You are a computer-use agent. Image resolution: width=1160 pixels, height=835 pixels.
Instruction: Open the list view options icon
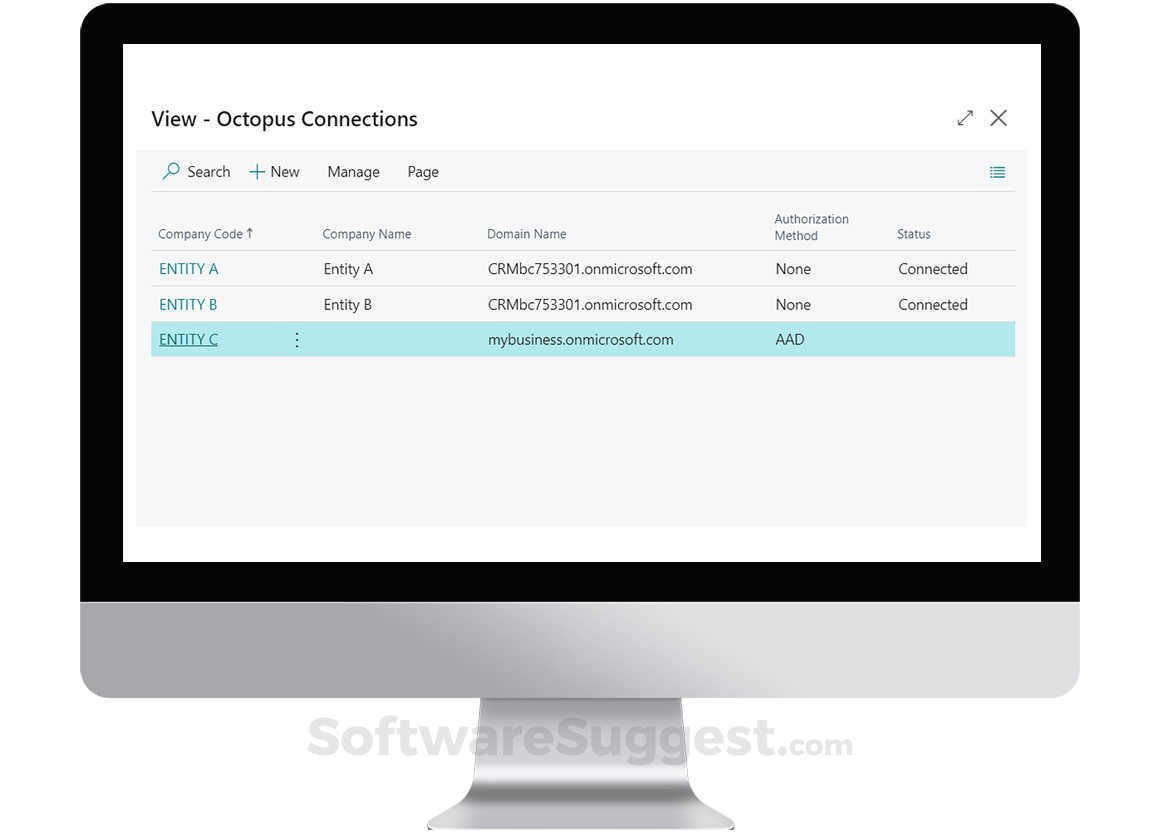click(997, 171)
